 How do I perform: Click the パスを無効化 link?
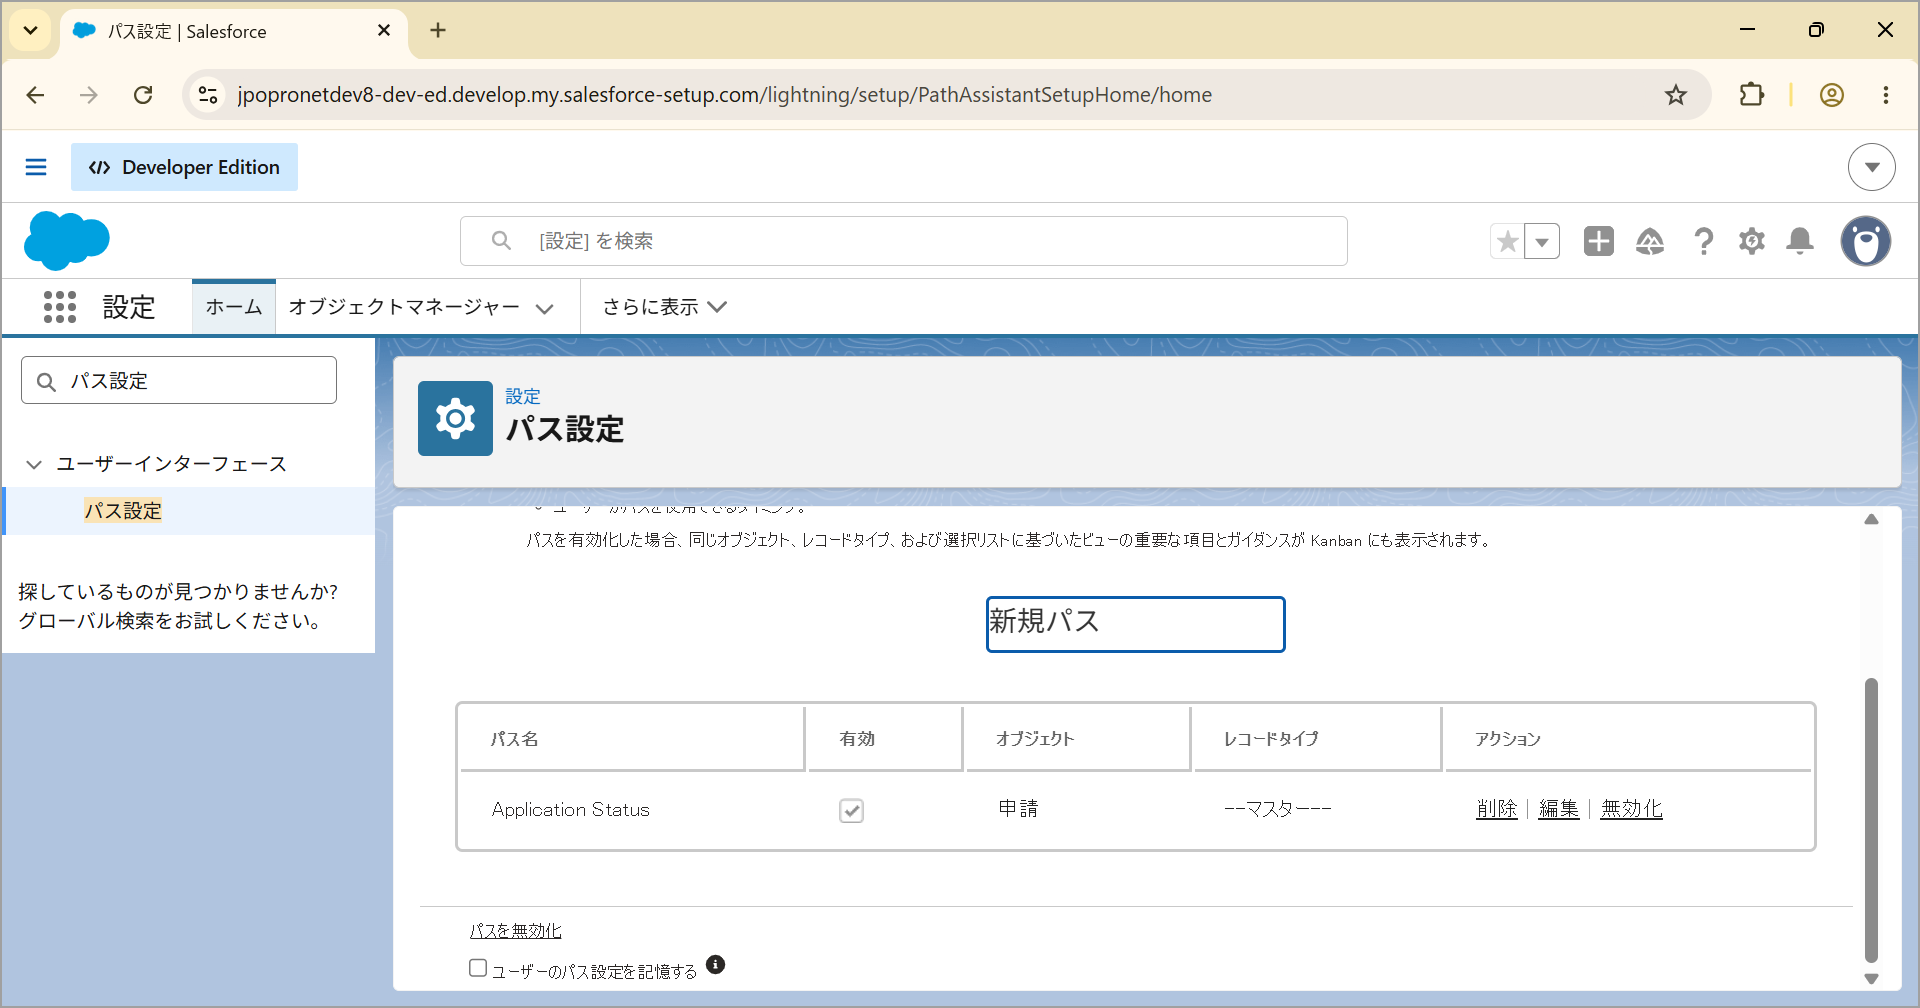click(515, 931)
